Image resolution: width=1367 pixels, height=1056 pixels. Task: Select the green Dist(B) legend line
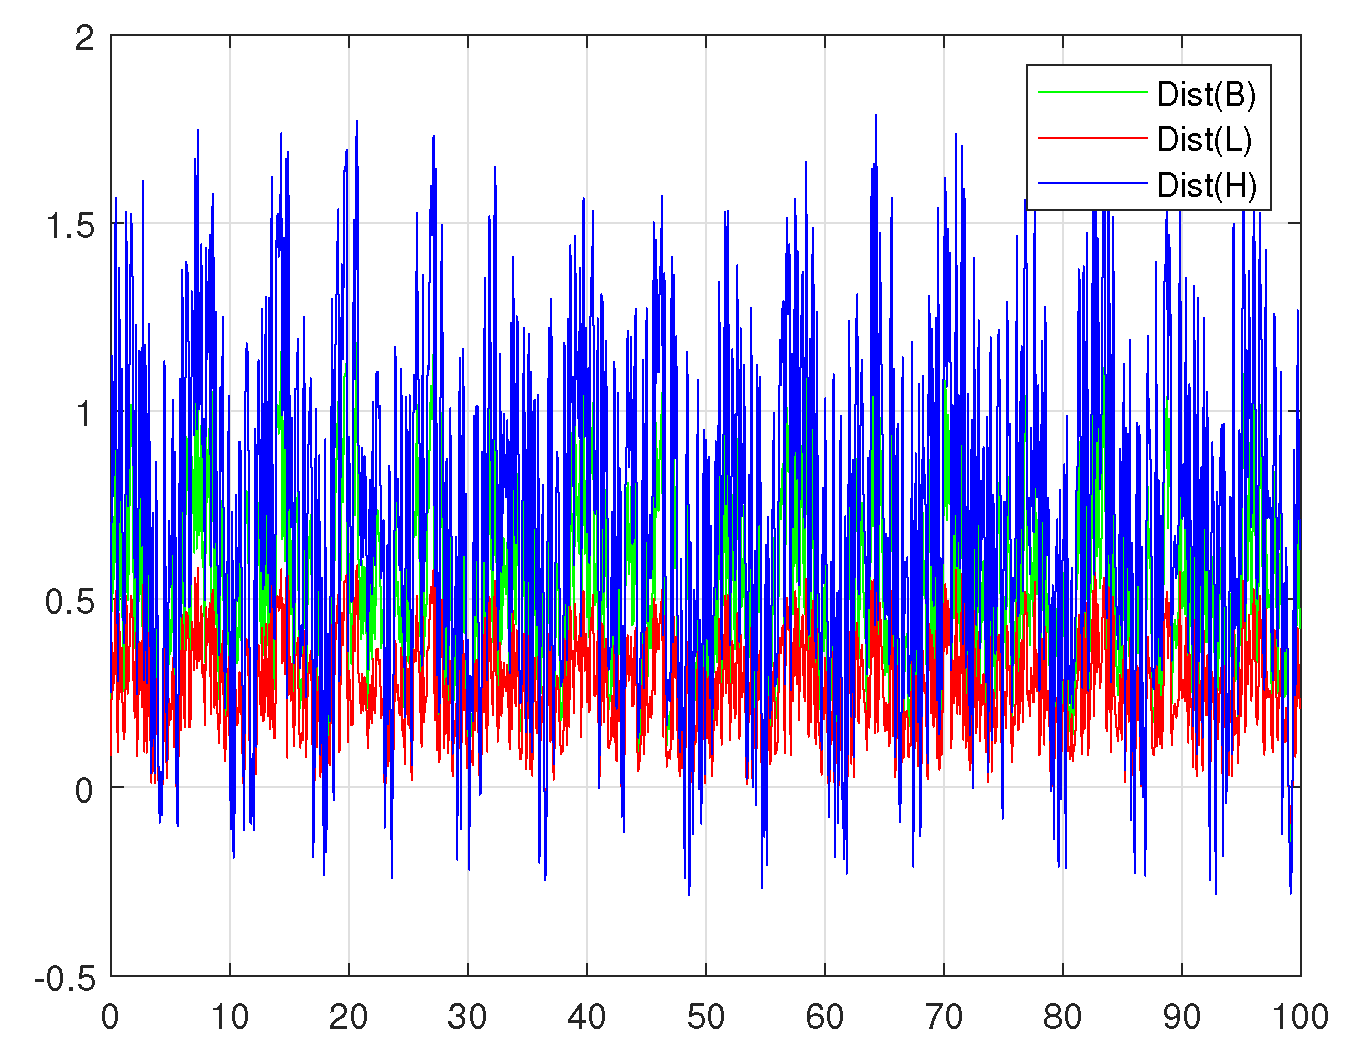(x=1092, y=93)
